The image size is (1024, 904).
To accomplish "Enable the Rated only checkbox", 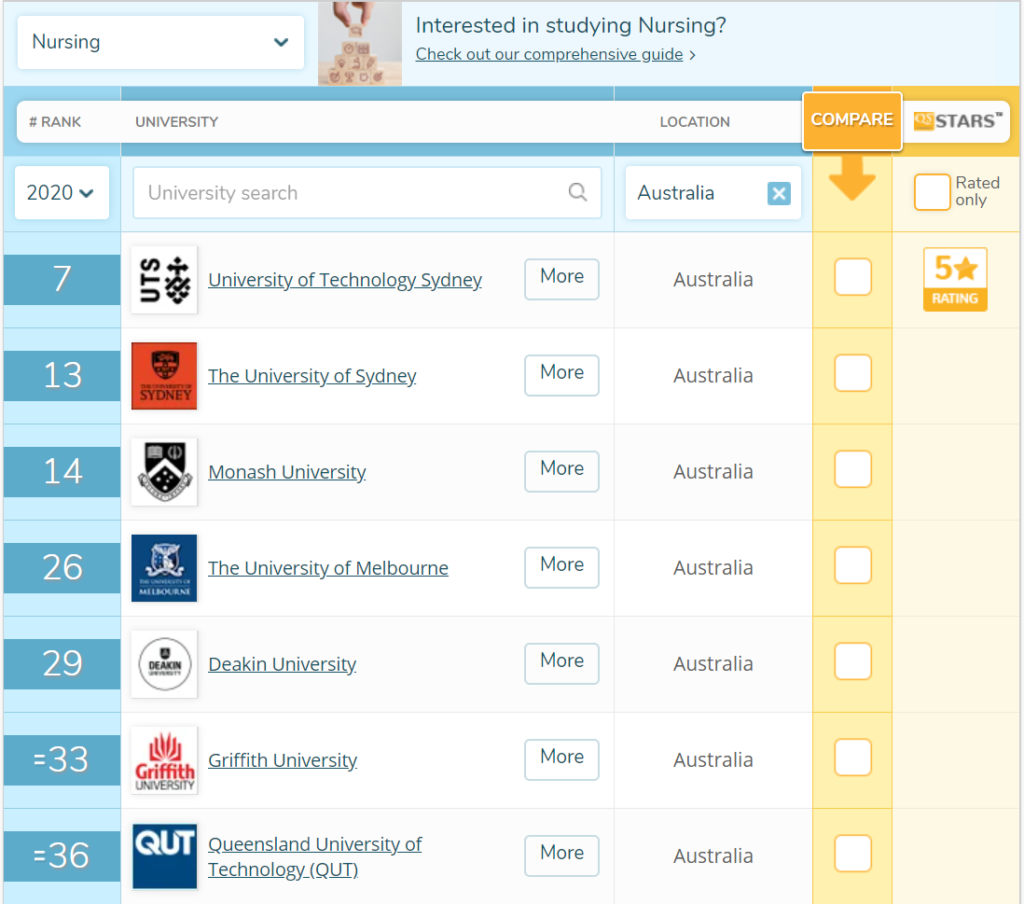I will point(932,192).
